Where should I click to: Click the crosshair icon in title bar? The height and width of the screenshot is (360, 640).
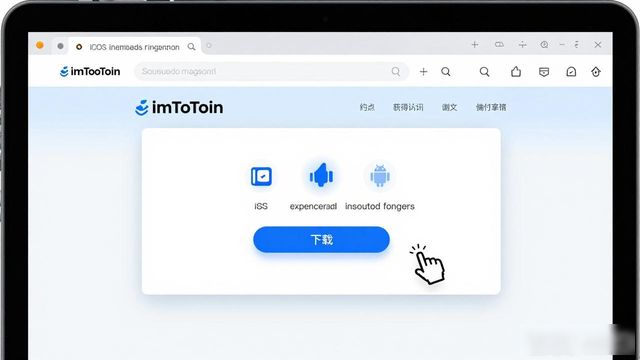(x=522, y=44)
